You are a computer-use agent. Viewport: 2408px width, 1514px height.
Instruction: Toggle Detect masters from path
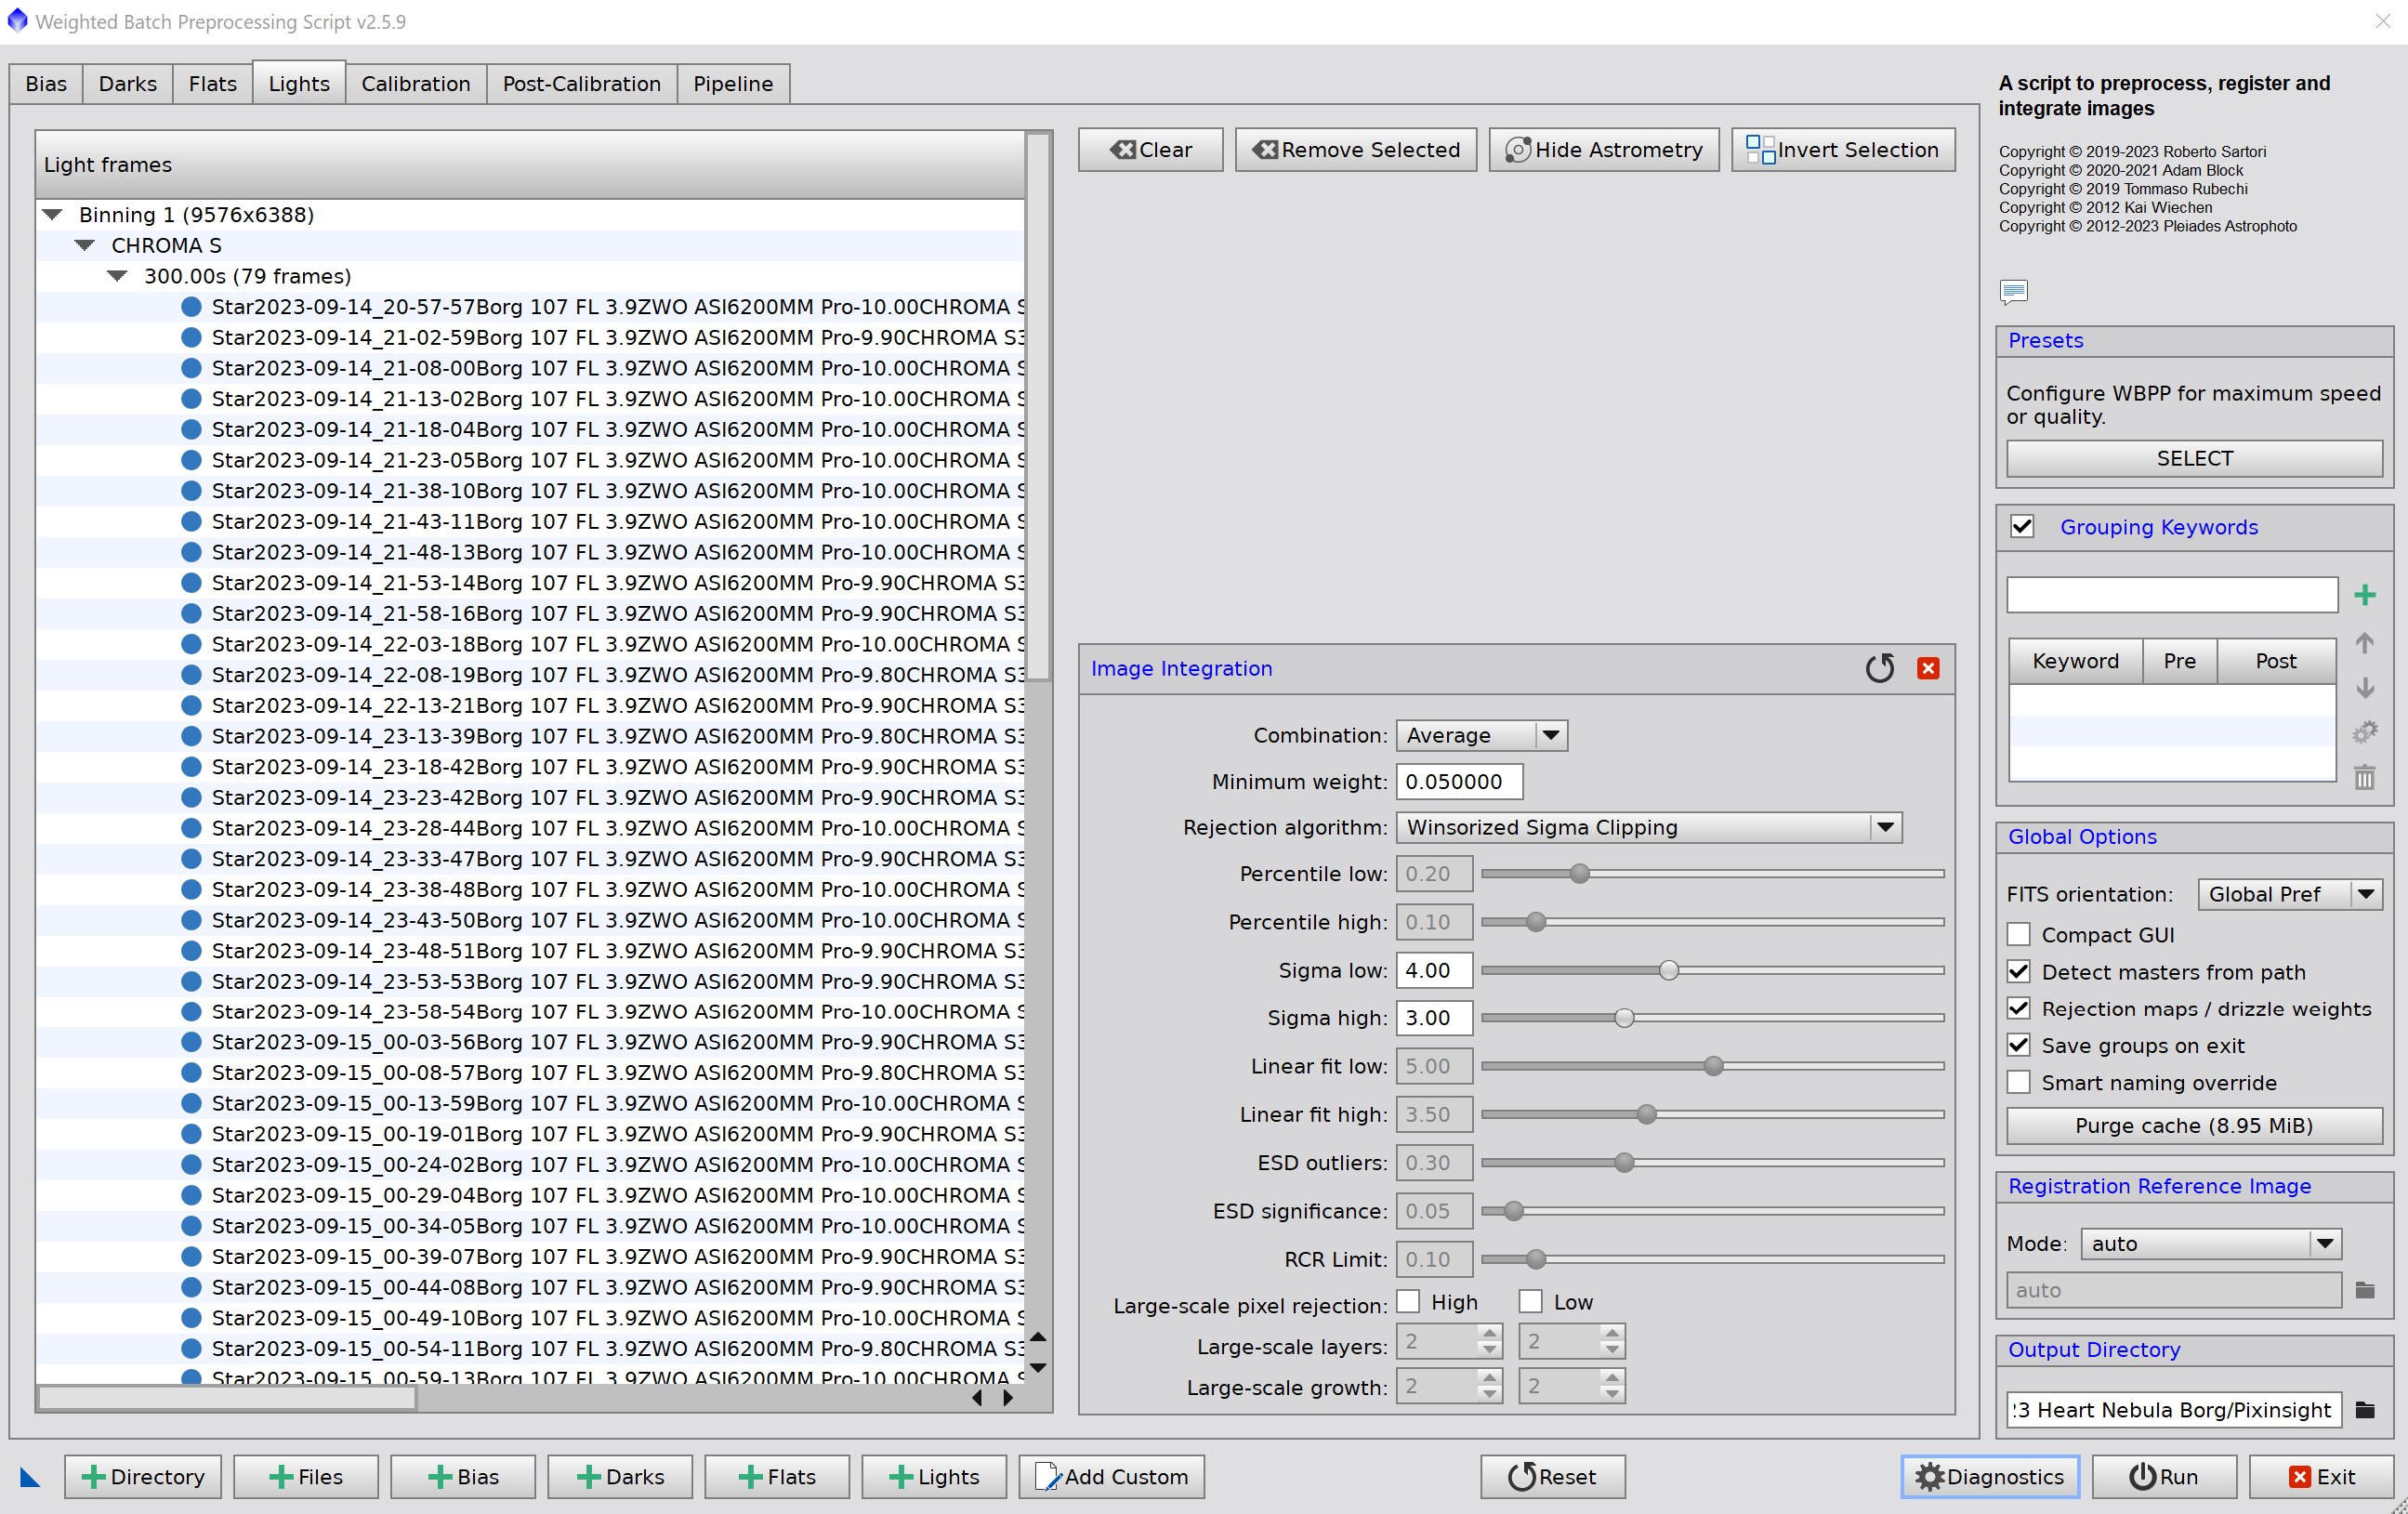(x=2019, y=972)
